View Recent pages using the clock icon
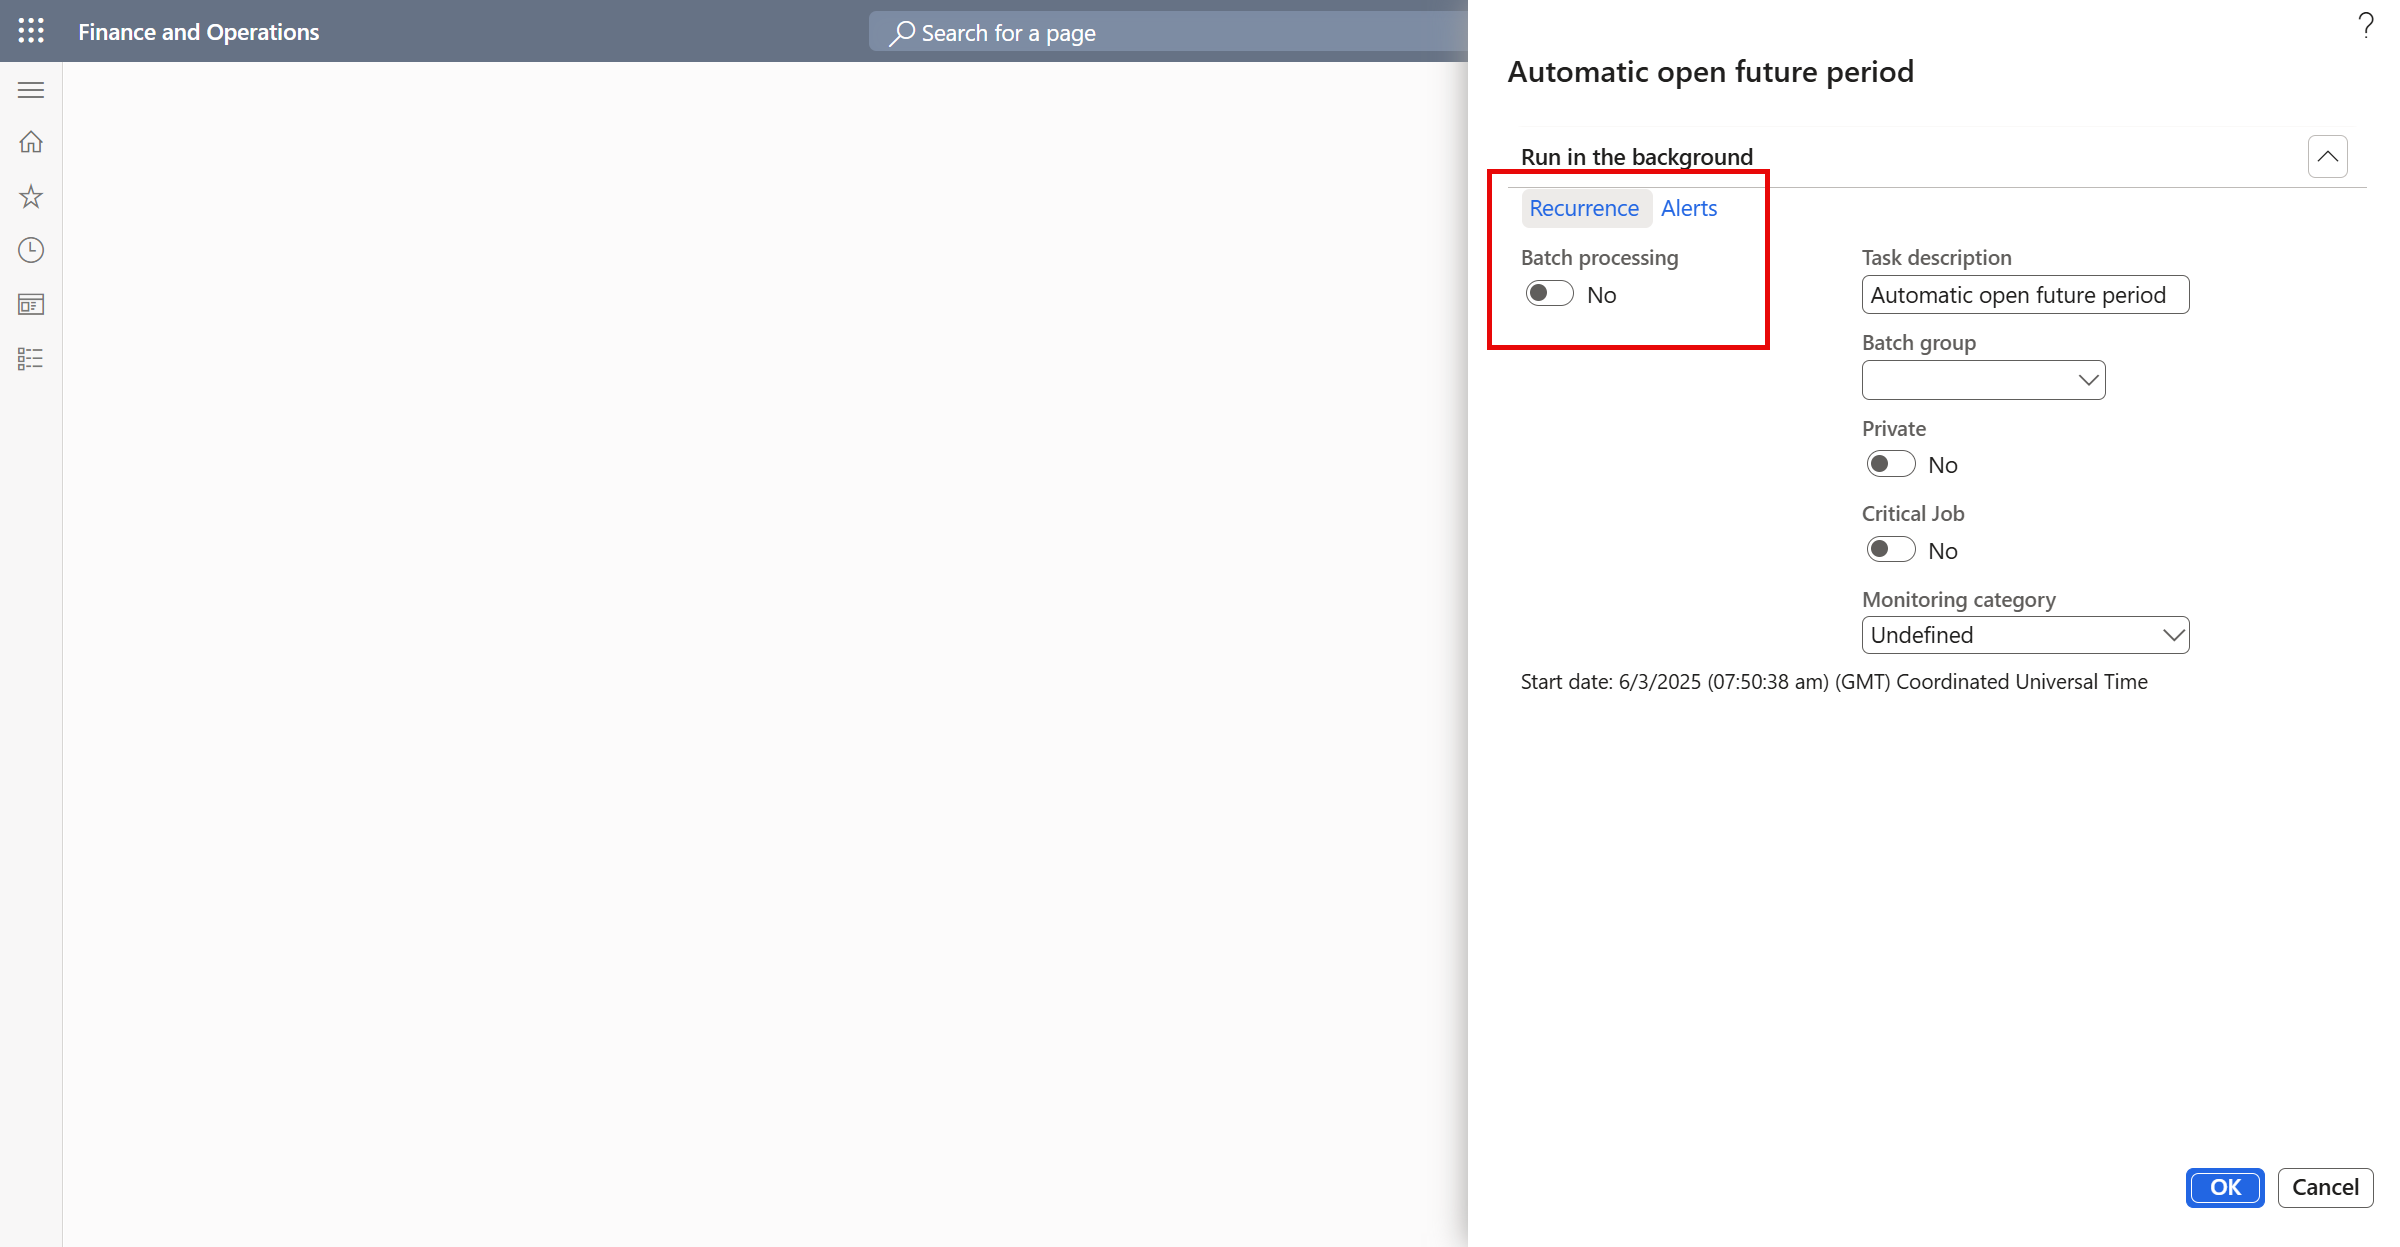This screenshot has height=1247, width=2400. [x=30, y=250]
